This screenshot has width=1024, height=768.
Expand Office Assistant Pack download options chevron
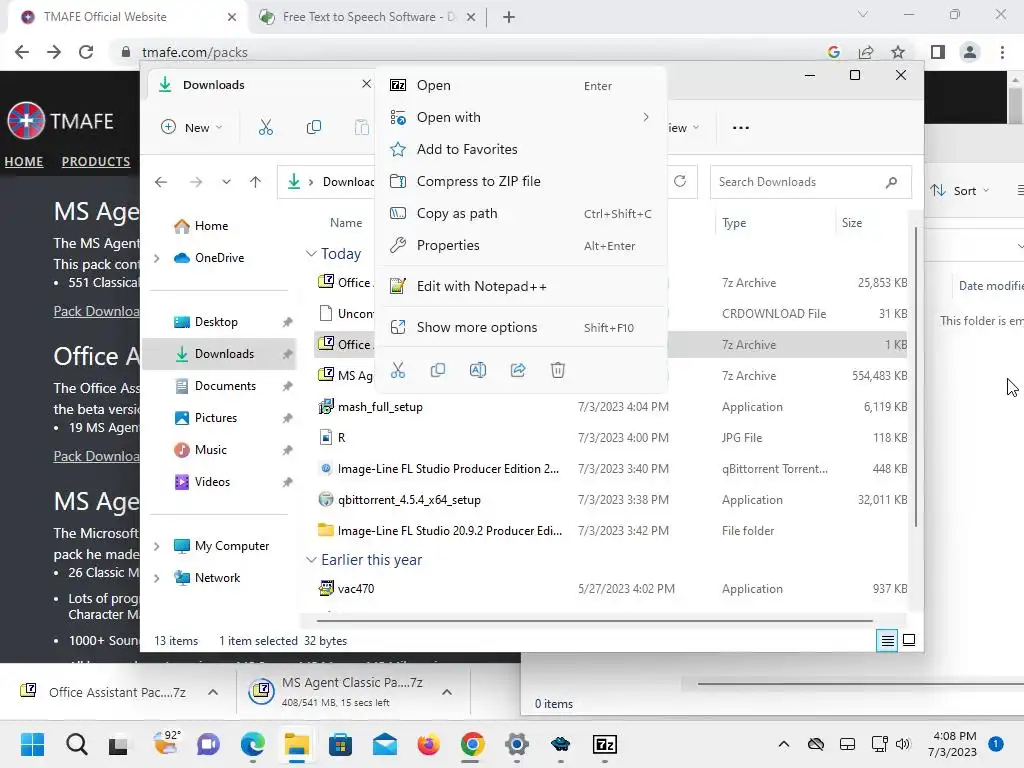pos(213,692)
